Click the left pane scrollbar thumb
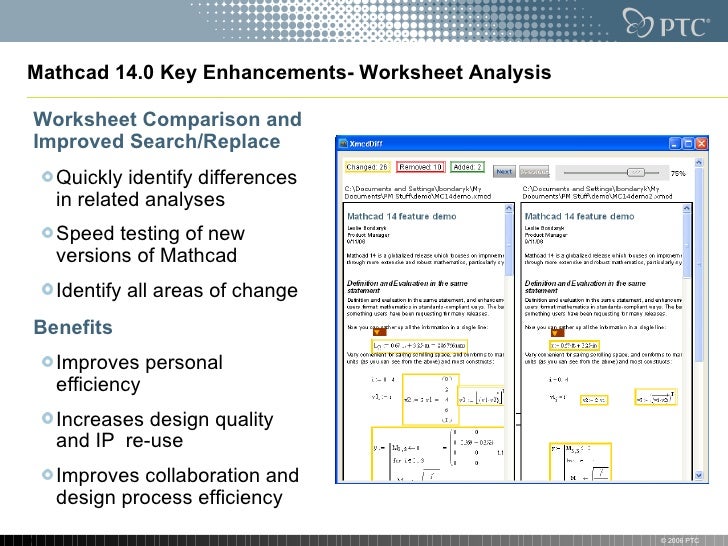Image resolution: width=728 pixels, height=546 pixels. click(509, 245)
